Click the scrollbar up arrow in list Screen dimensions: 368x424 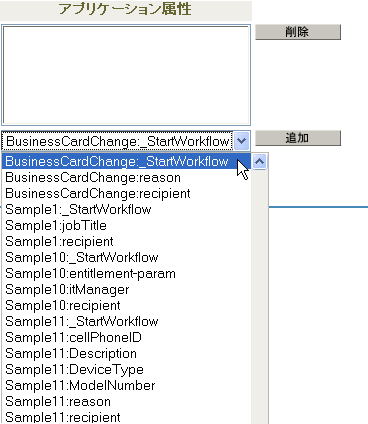259,162
